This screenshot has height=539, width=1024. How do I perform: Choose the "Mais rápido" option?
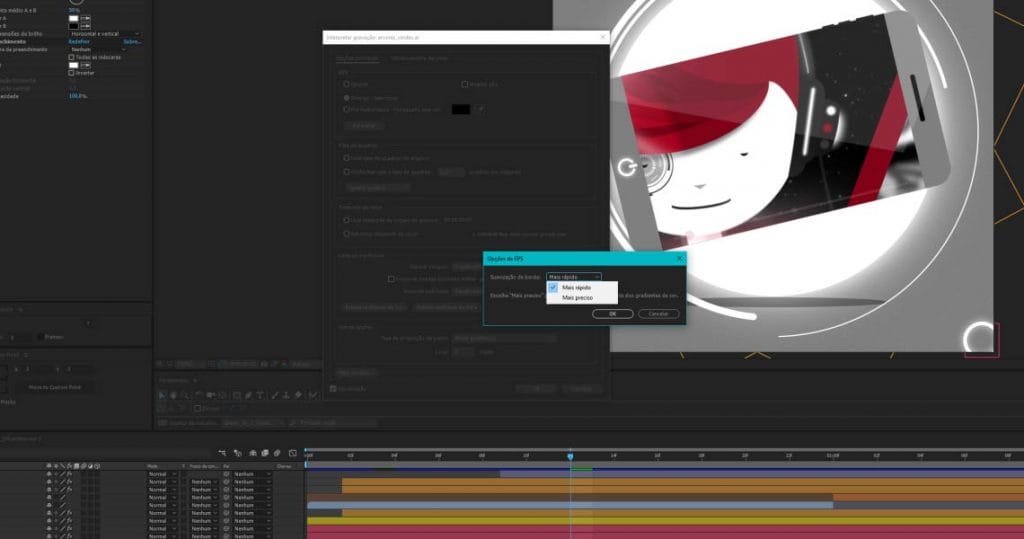click(x=577, y=287)
